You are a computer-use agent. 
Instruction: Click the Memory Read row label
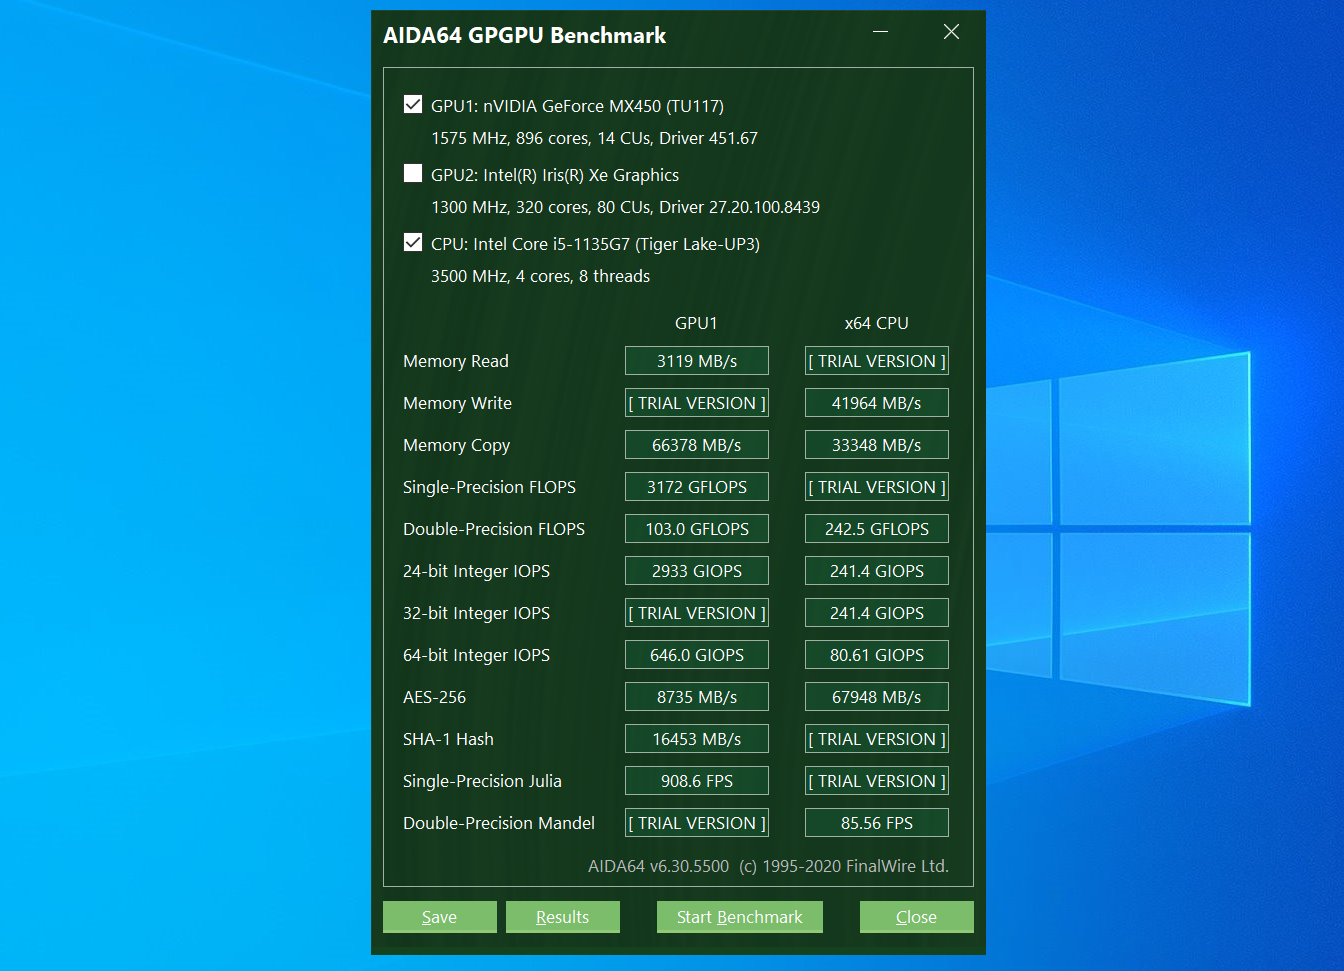click(456, 361)
